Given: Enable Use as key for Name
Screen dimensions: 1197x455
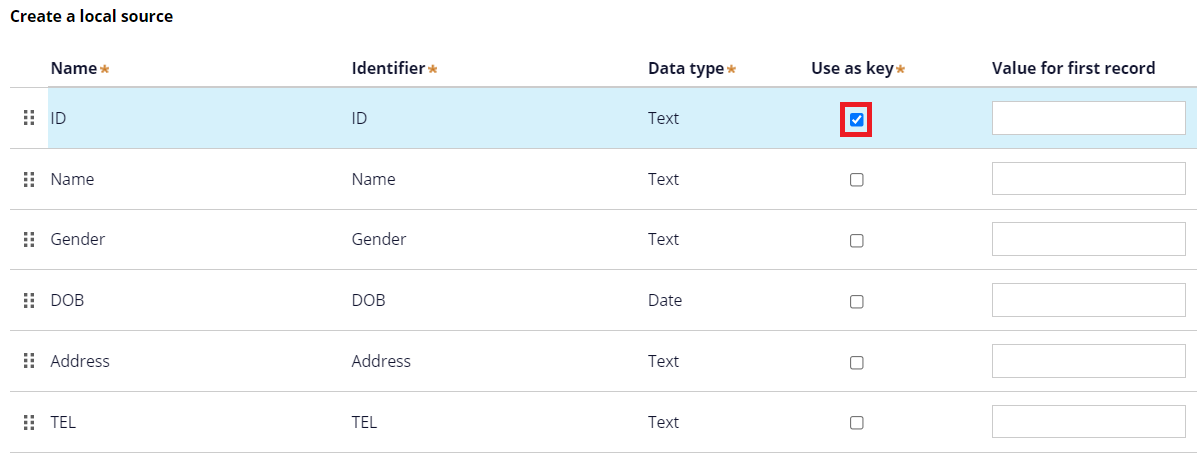Looking at the screenshot, I should 857,180.
